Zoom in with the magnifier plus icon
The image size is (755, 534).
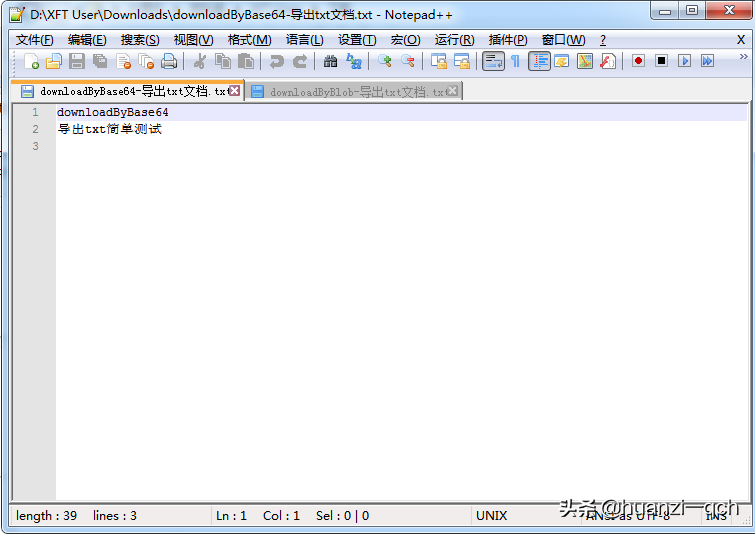click(x=384, y=61)
